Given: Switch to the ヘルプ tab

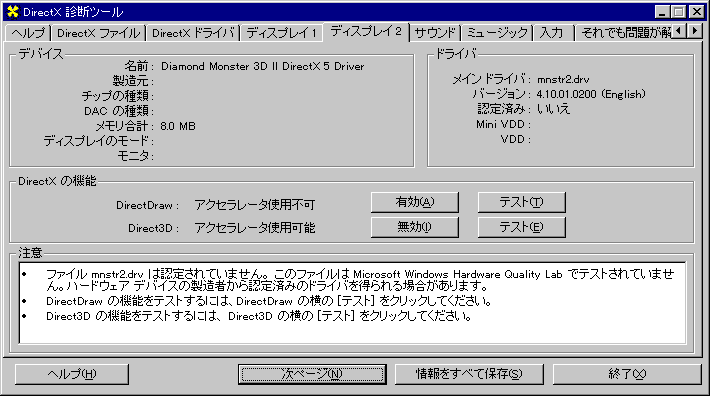Looking at the screenshot, I should pyautogui.click(x=28, y=33).
